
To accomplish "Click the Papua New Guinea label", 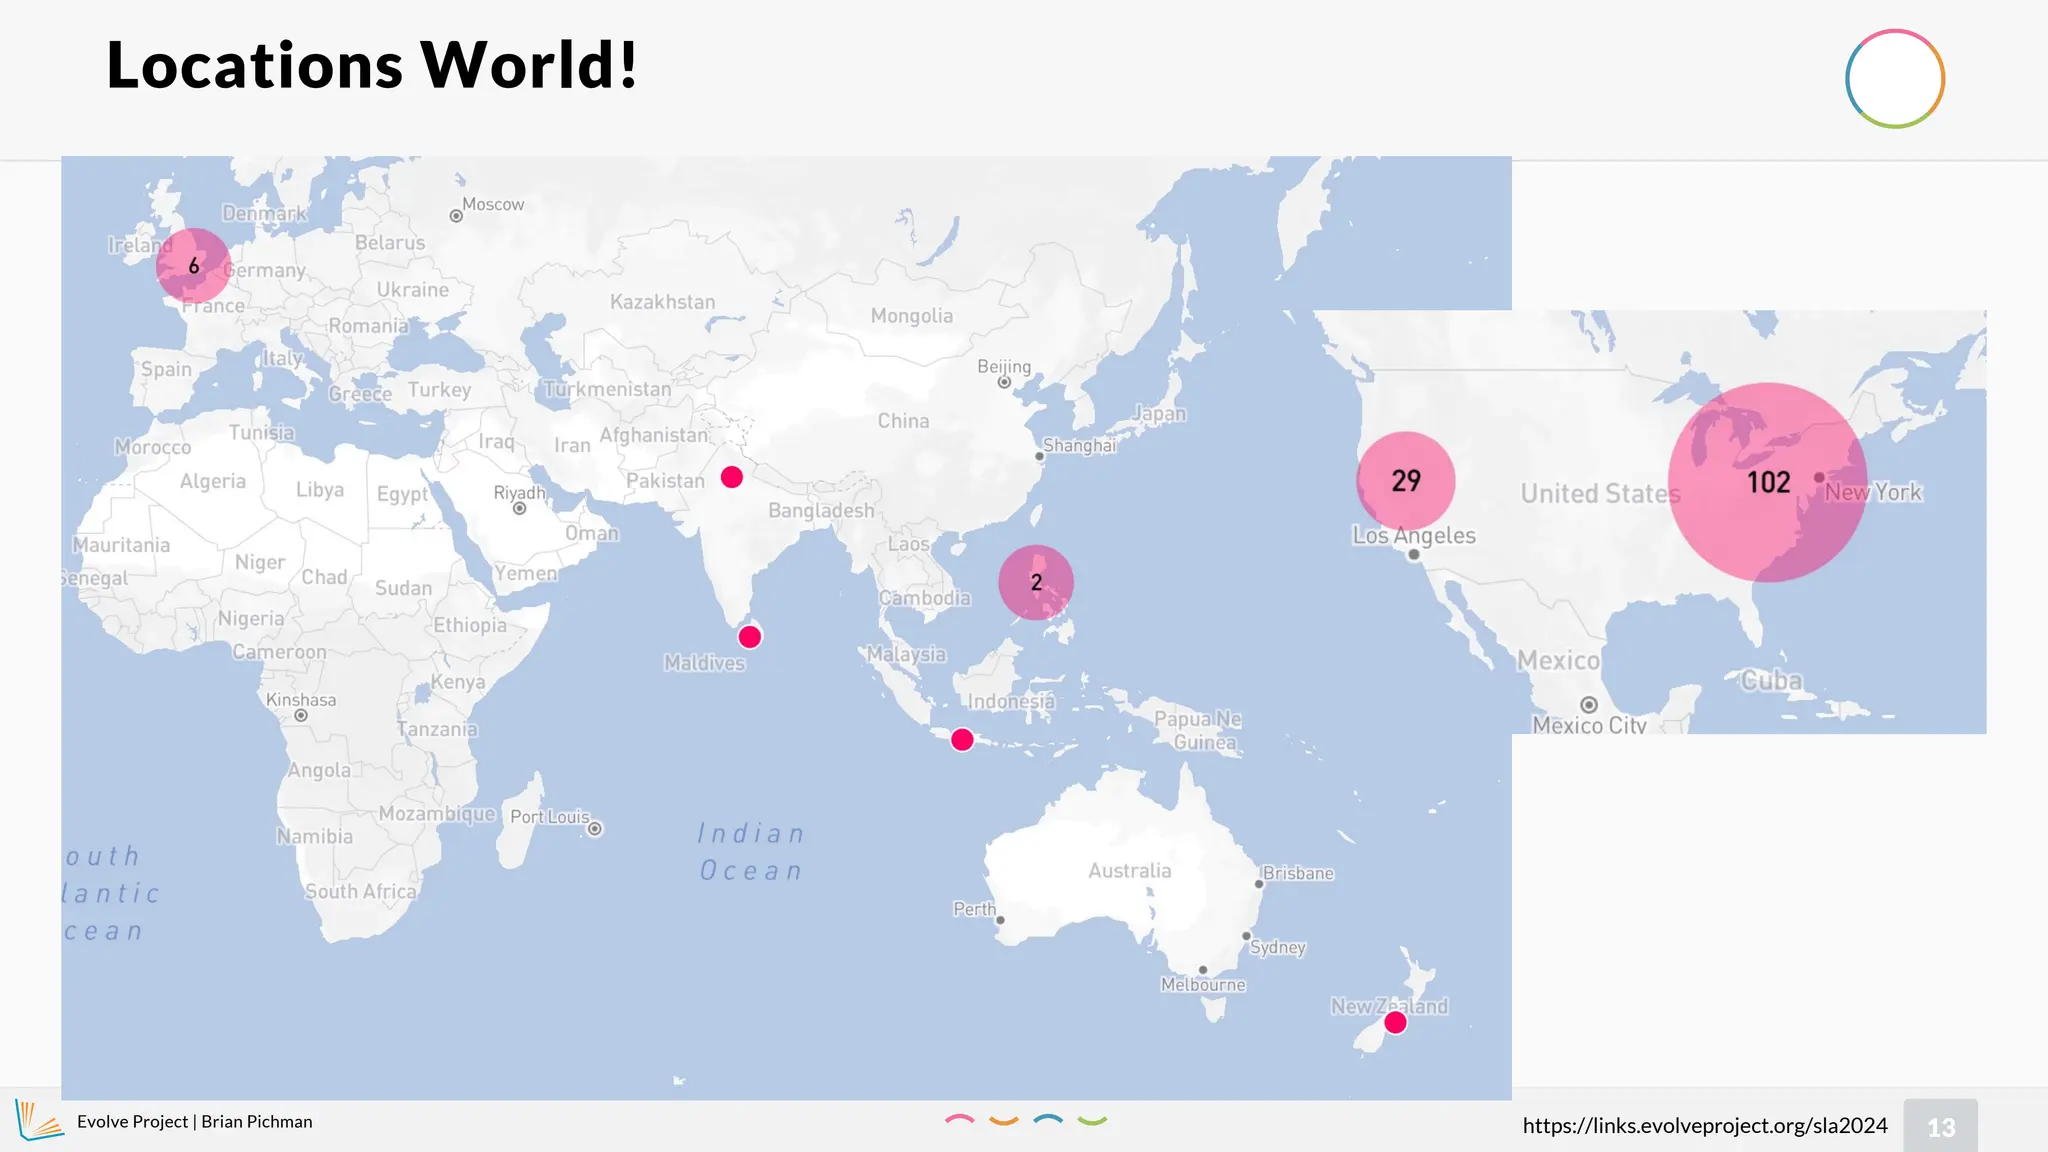I will point(1200,731).
